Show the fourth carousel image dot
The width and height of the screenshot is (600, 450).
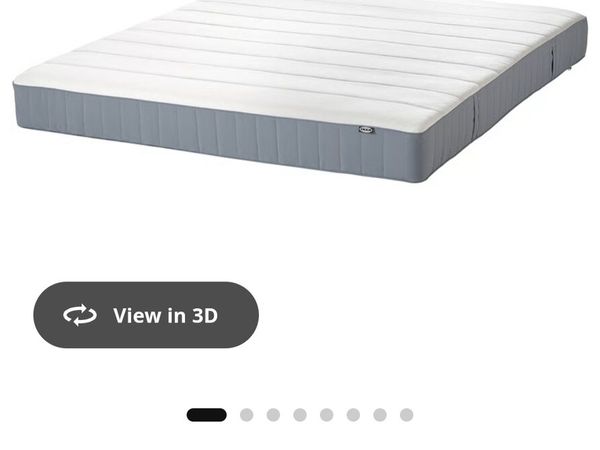coord(300,415)
